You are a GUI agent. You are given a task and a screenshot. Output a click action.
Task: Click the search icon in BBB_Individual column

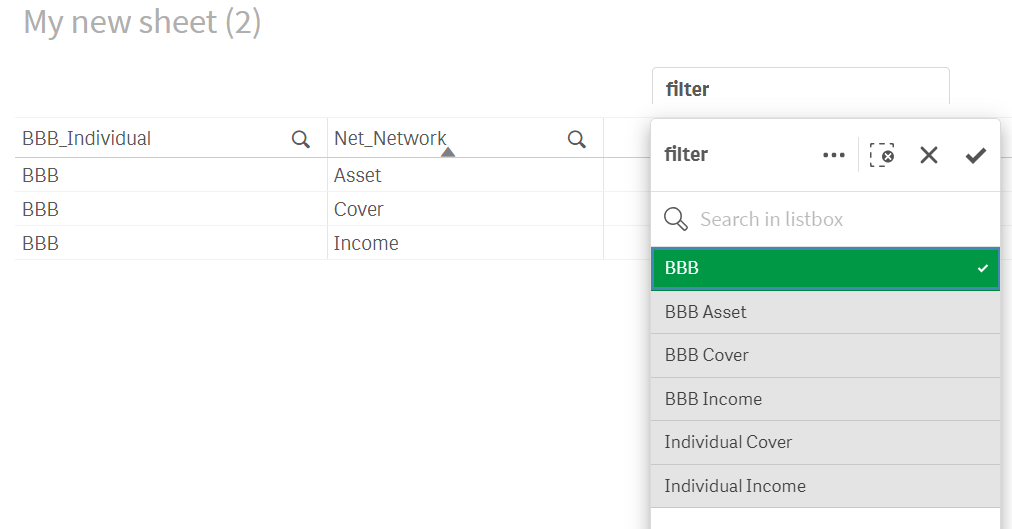coord(300,140)
